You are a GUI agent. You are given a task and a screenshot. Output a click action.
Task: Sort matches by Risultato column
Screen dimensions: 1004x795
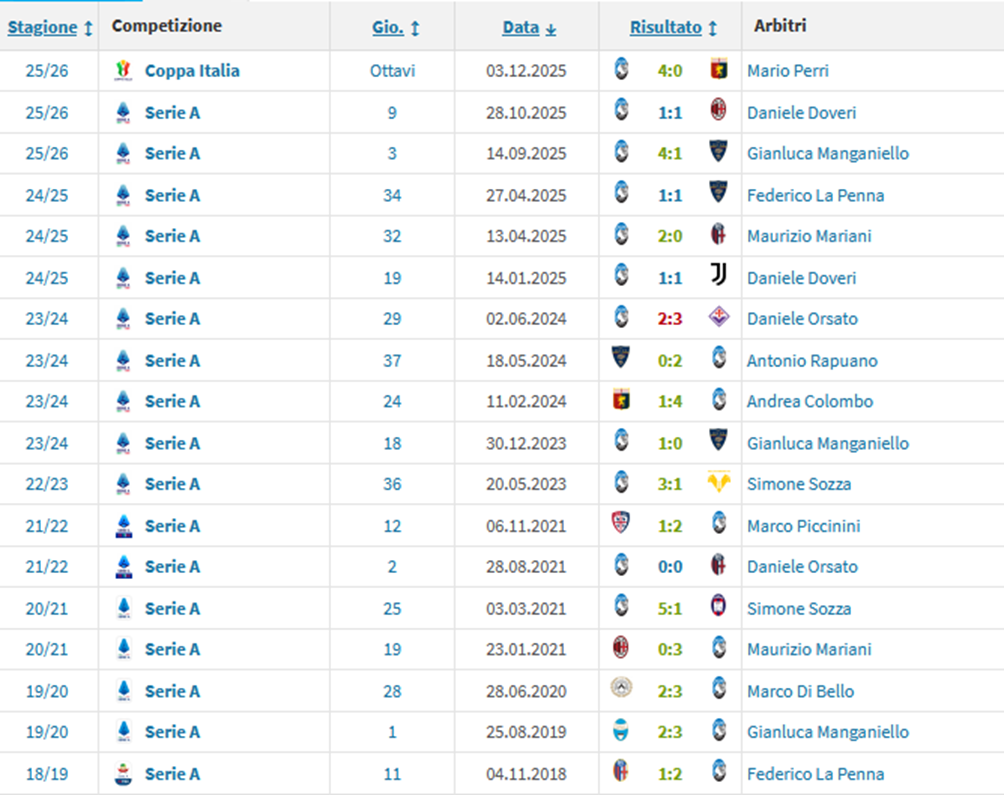pyautogui.click(x=665, y=28)
